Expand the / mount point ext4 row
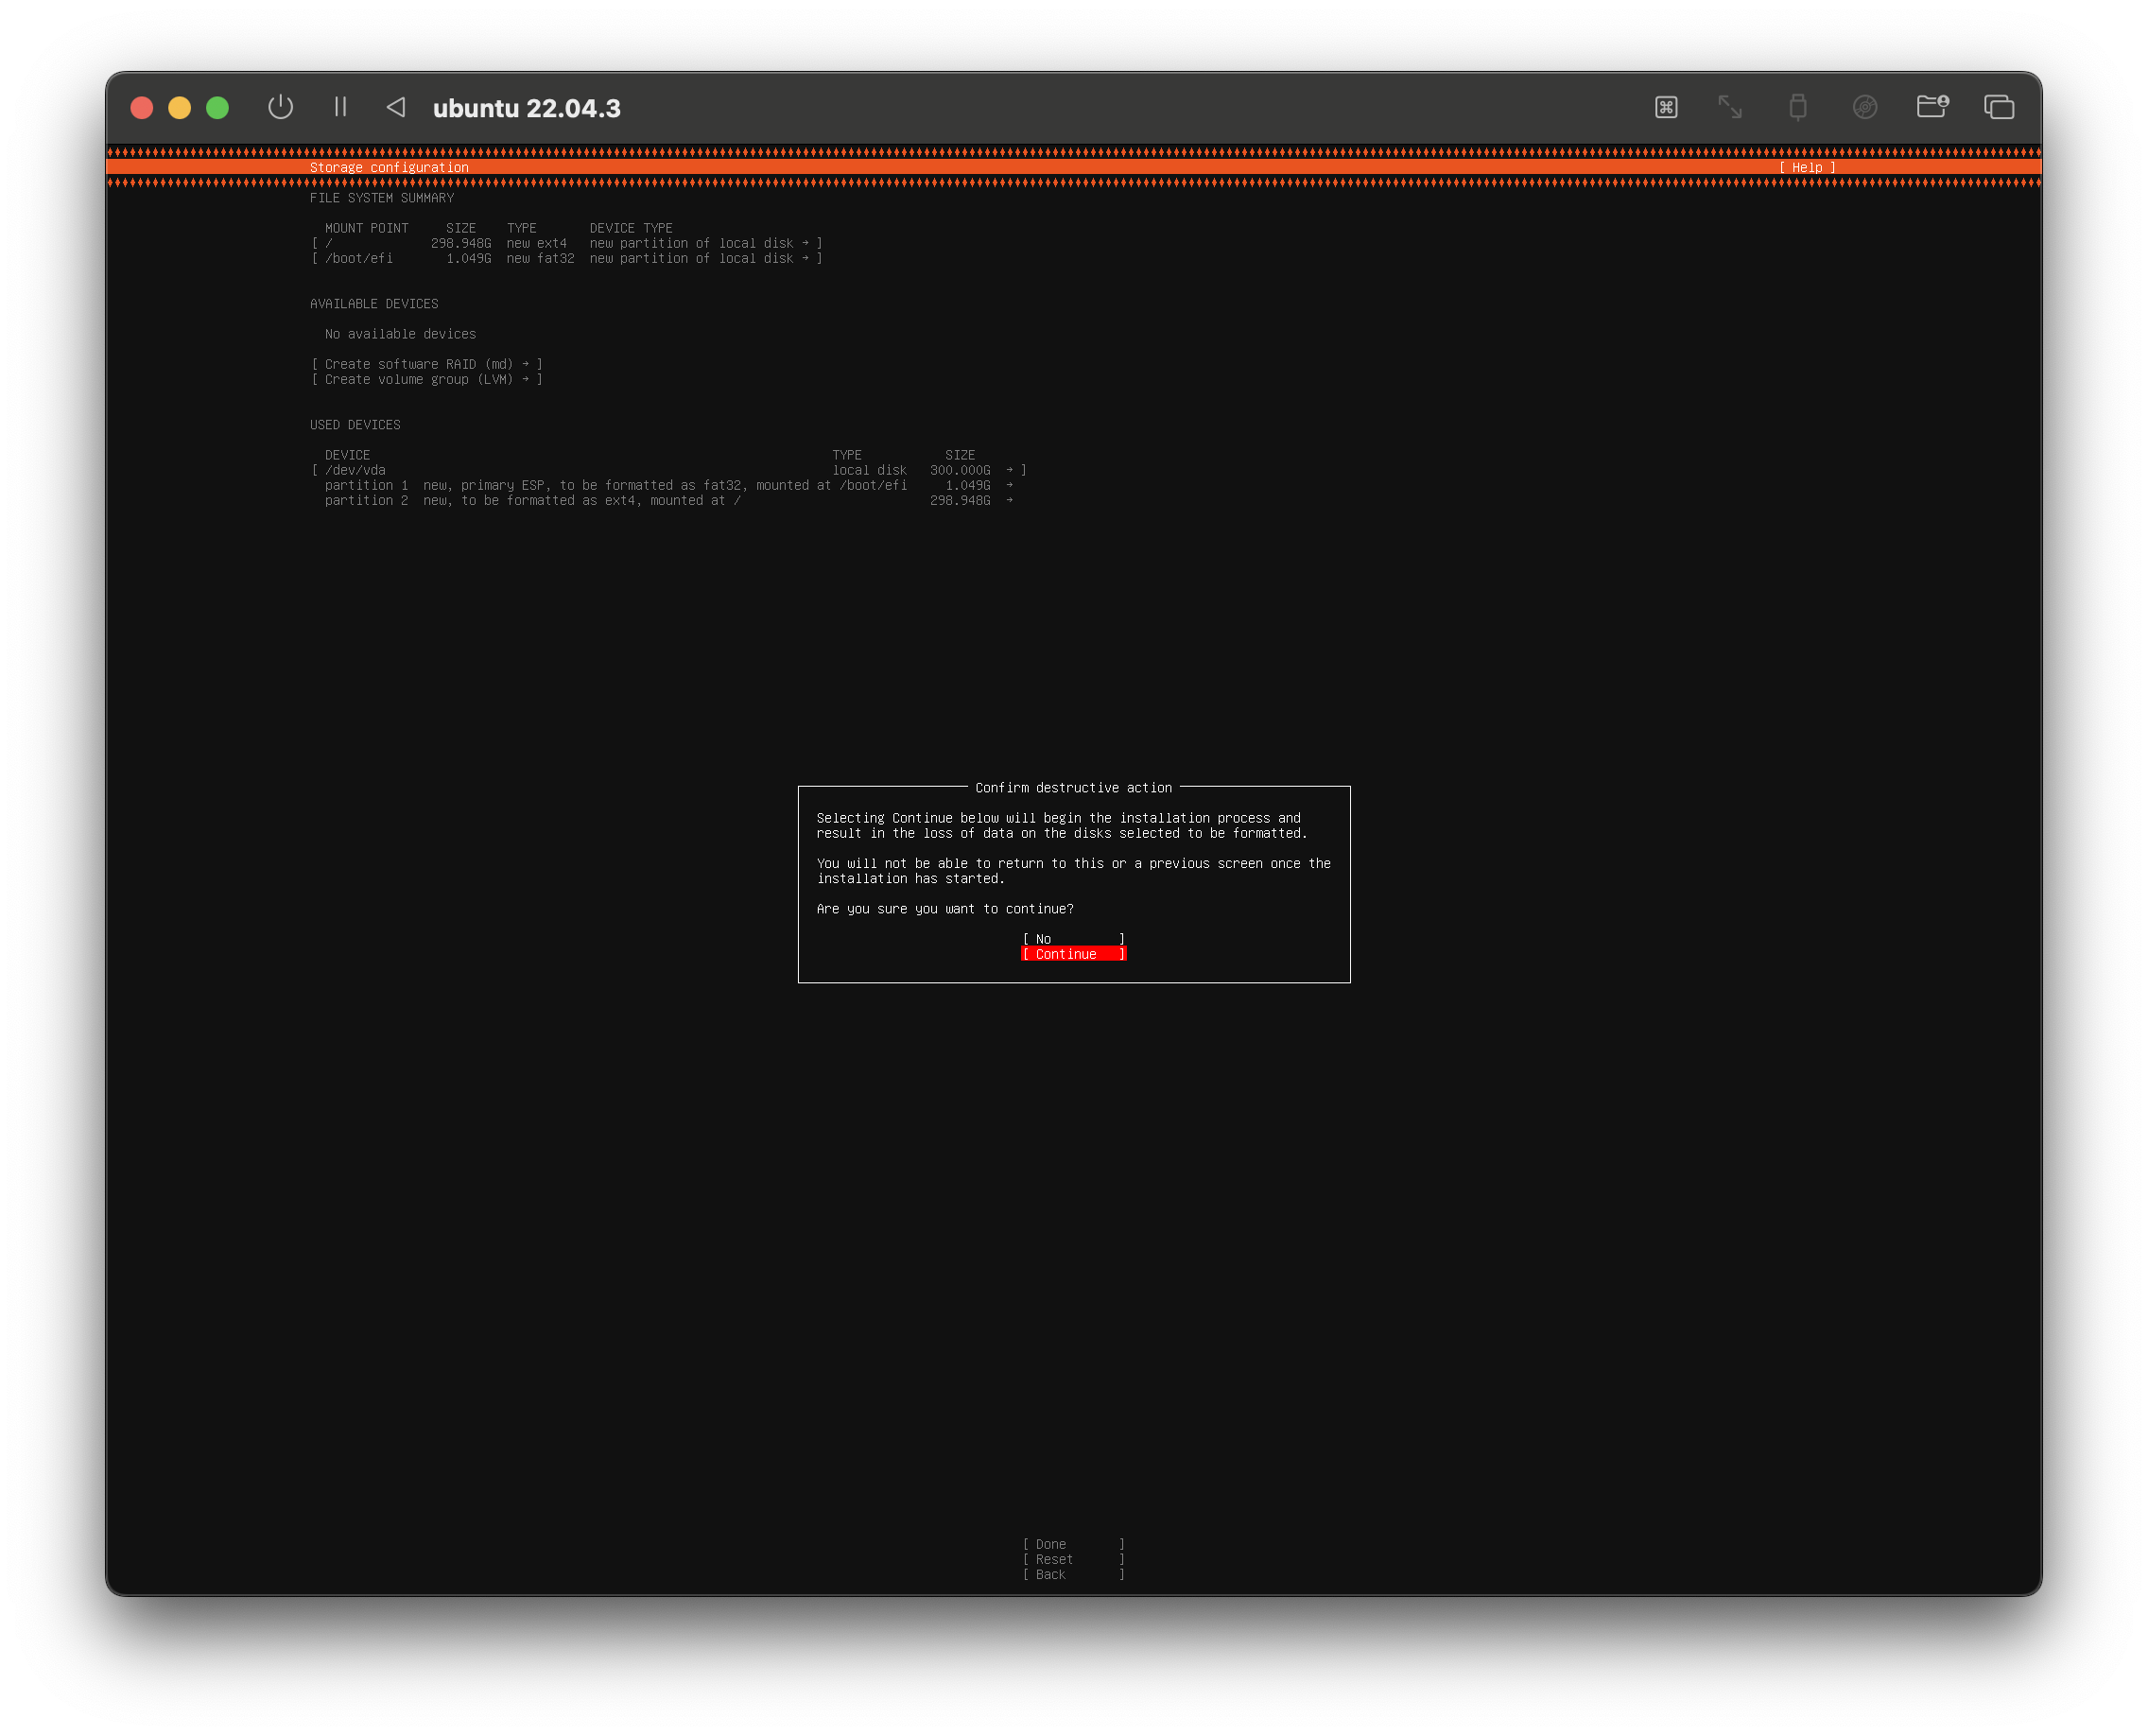 coord(567,243)
